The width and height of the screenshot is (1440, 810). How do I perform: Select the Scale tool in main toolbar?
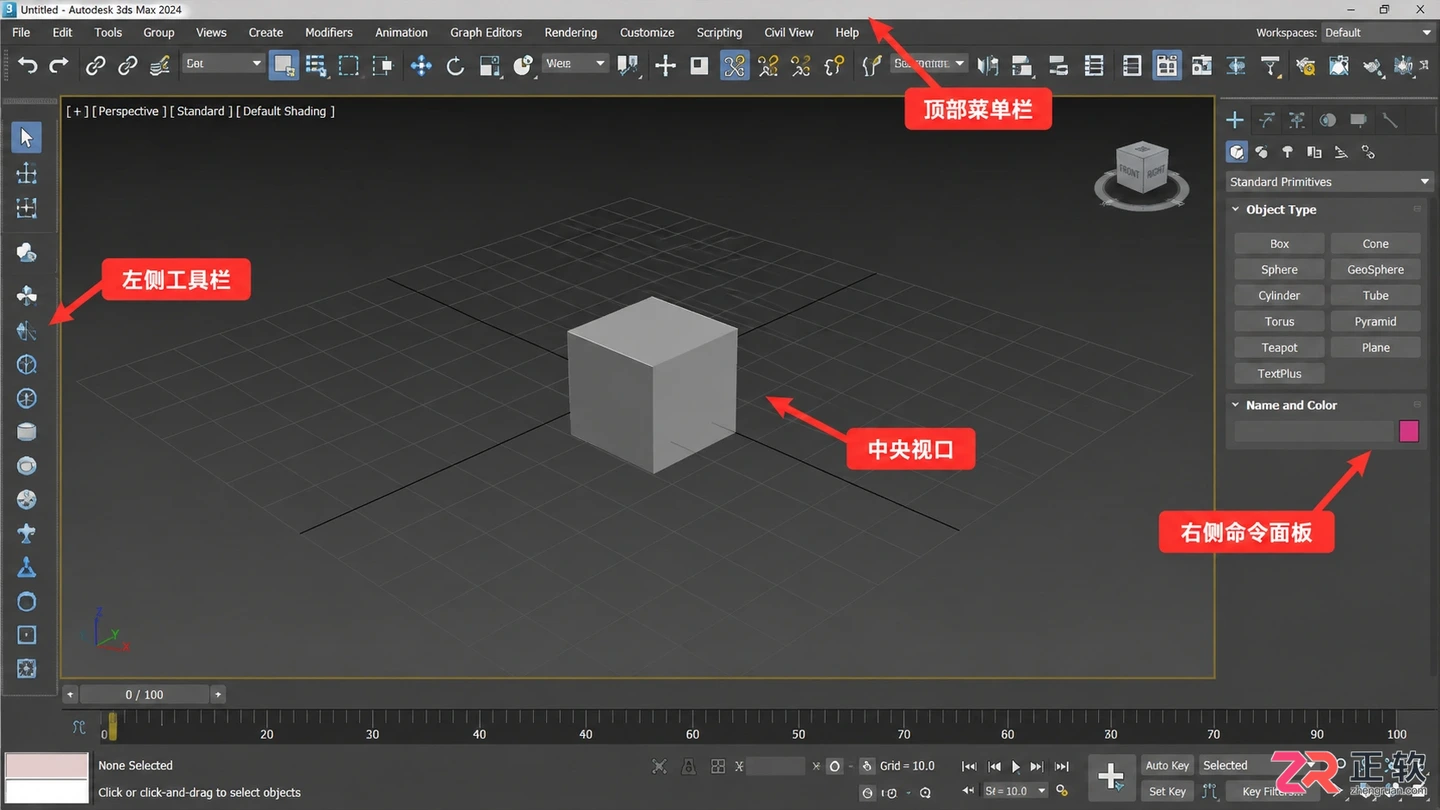489,66
